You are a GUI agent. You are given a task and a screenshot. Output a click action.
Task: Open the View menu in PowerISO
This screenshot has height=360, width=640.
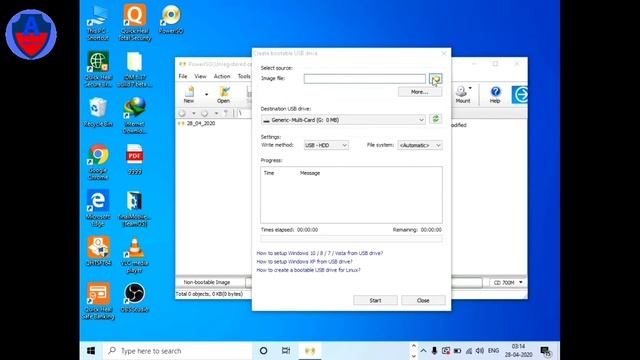tap(200, 76)
